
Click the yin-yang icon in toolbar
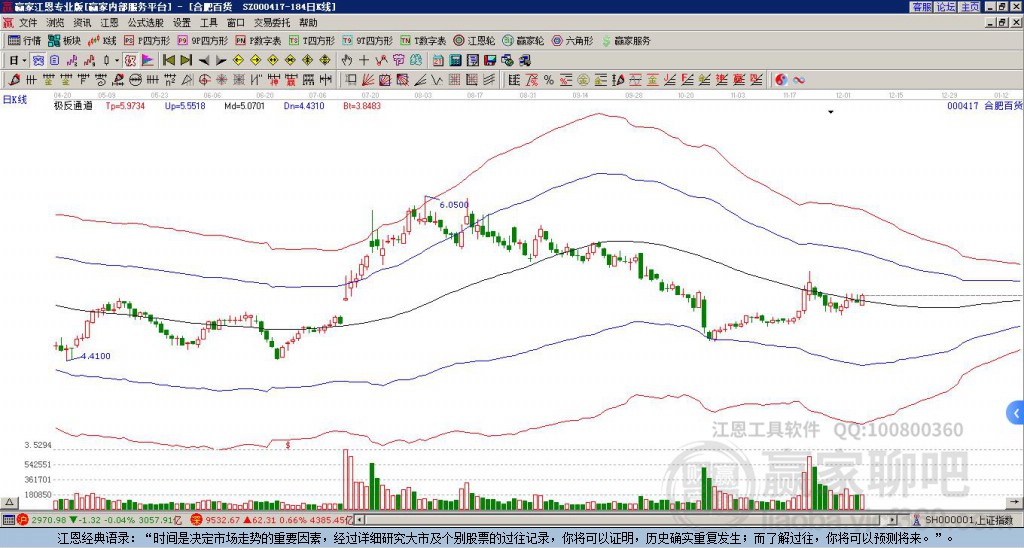(x=781, y=80)
